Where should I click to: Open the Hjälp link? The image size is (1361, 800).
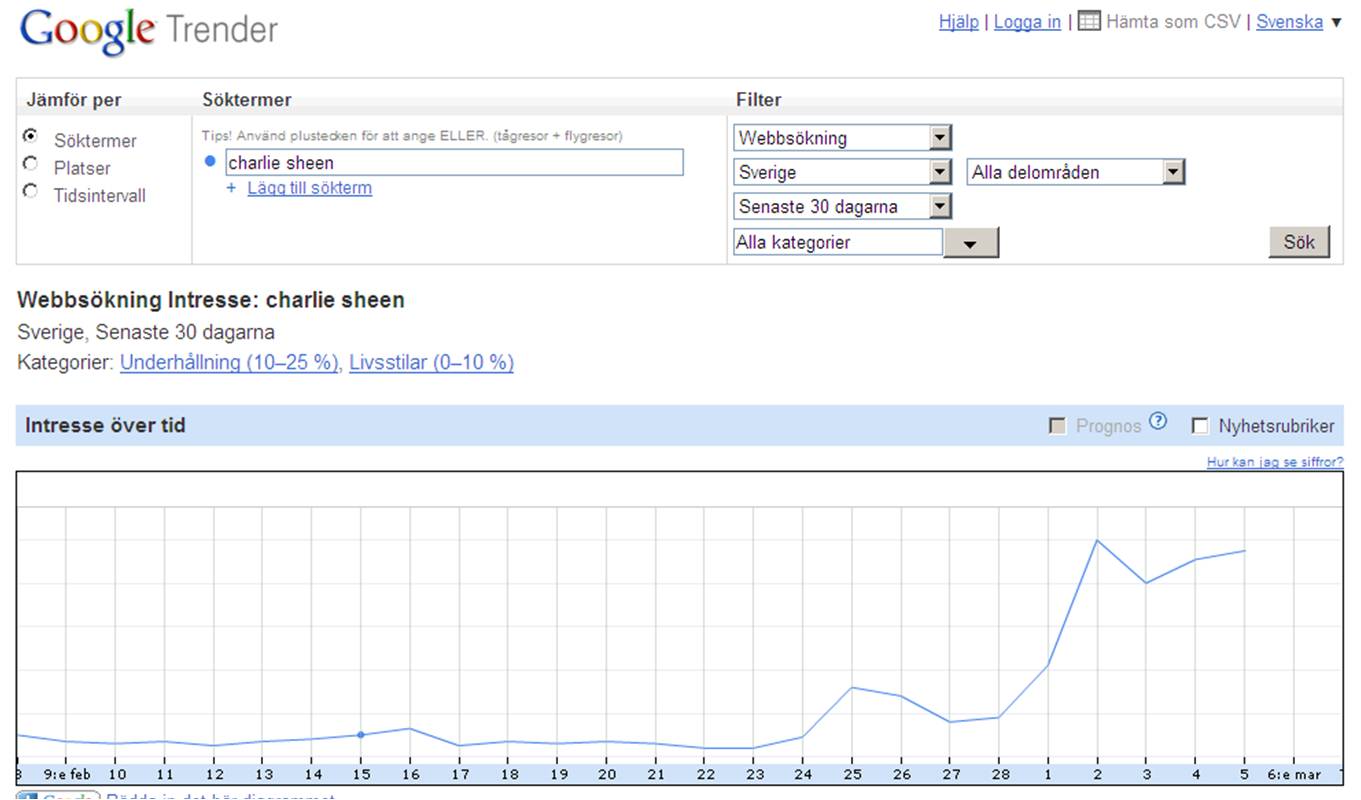[958, 22]
